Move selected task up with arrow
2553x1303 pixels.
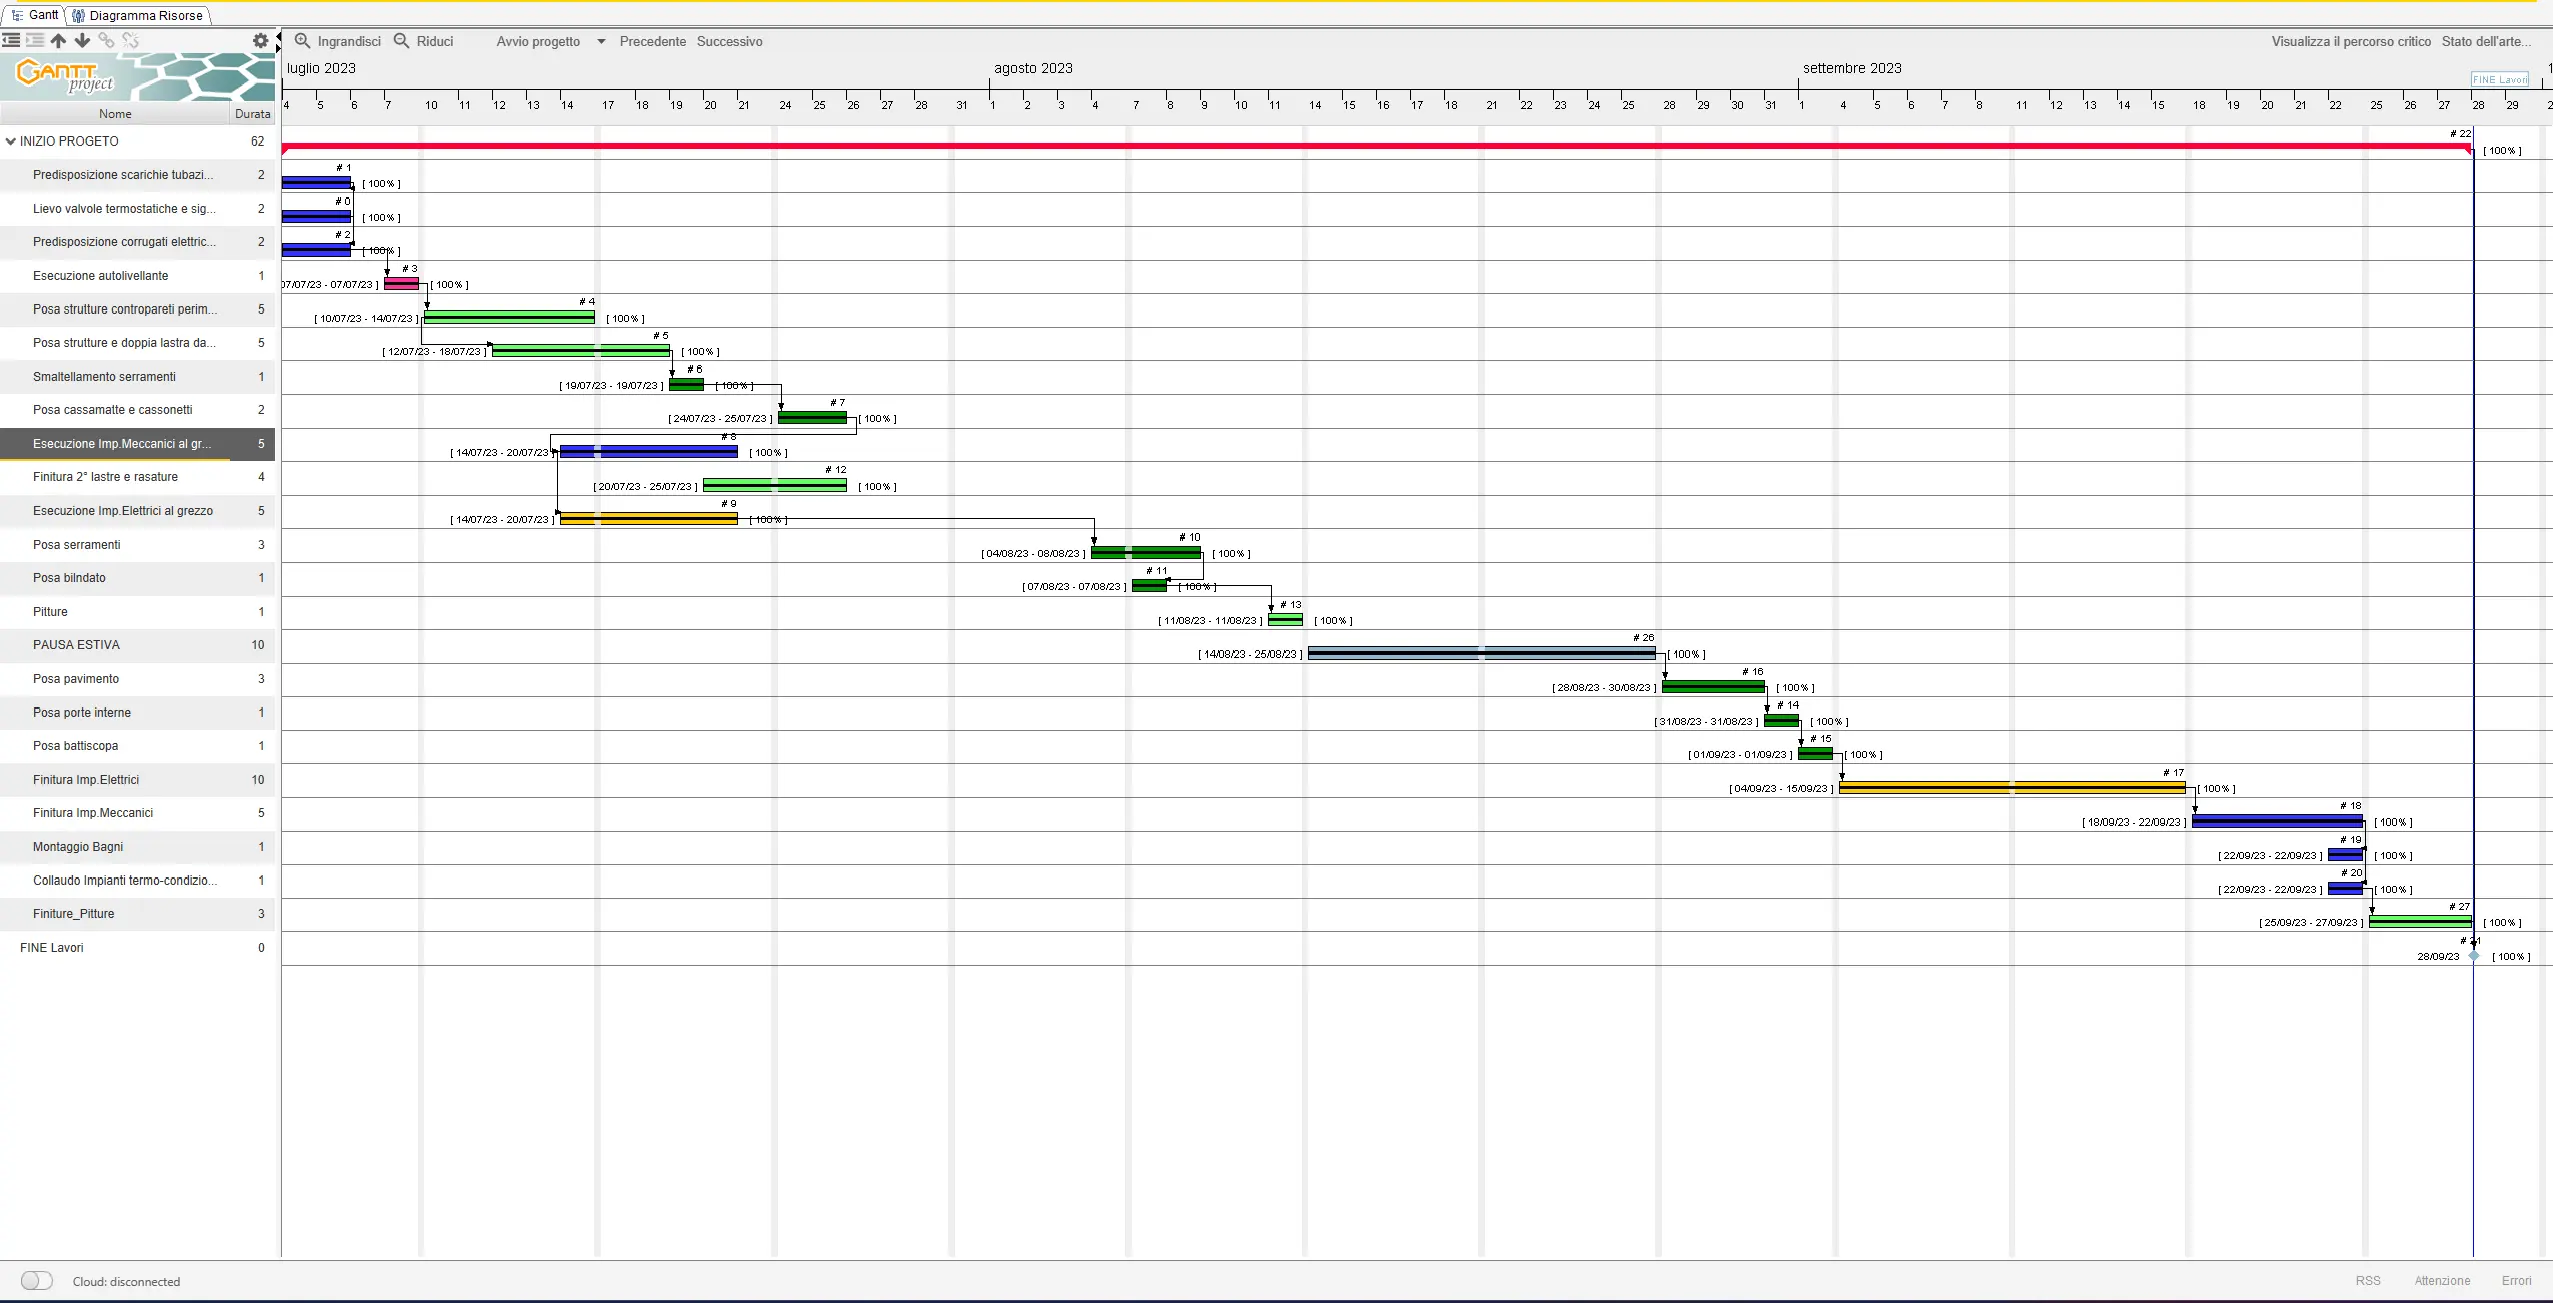[58, 41]
